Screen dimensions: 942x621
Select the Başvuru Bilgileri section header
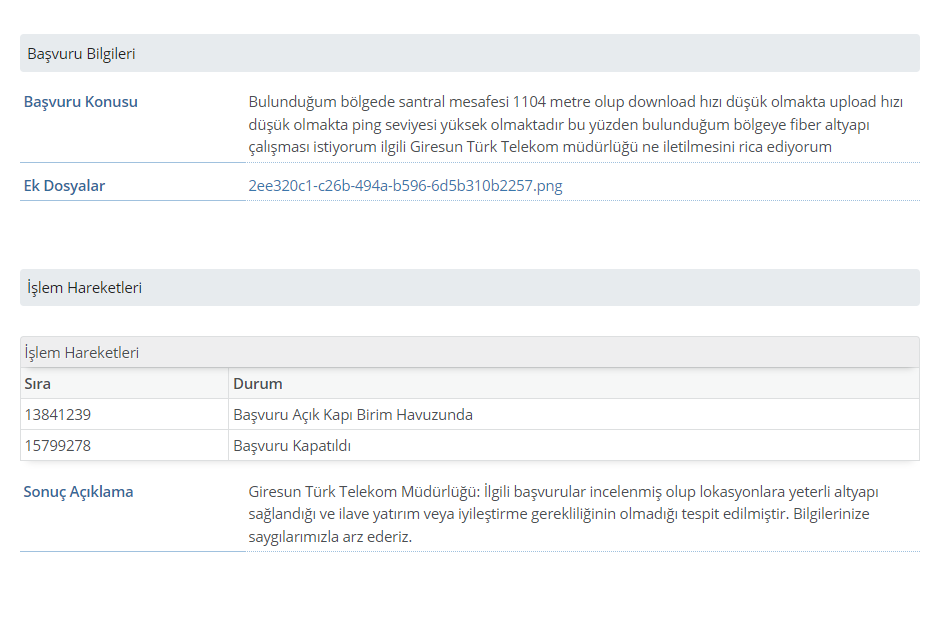point(470,53)
